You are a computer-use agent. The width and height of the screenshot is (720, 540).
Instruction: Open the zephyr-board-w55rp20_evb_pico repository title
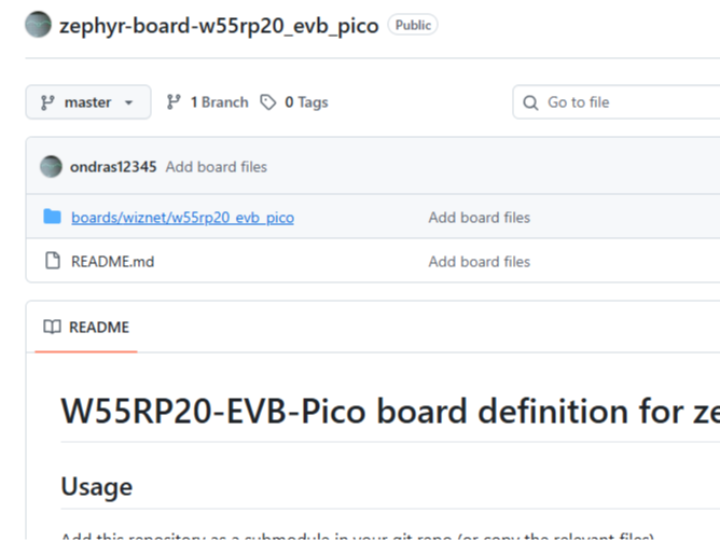point(218,25)
